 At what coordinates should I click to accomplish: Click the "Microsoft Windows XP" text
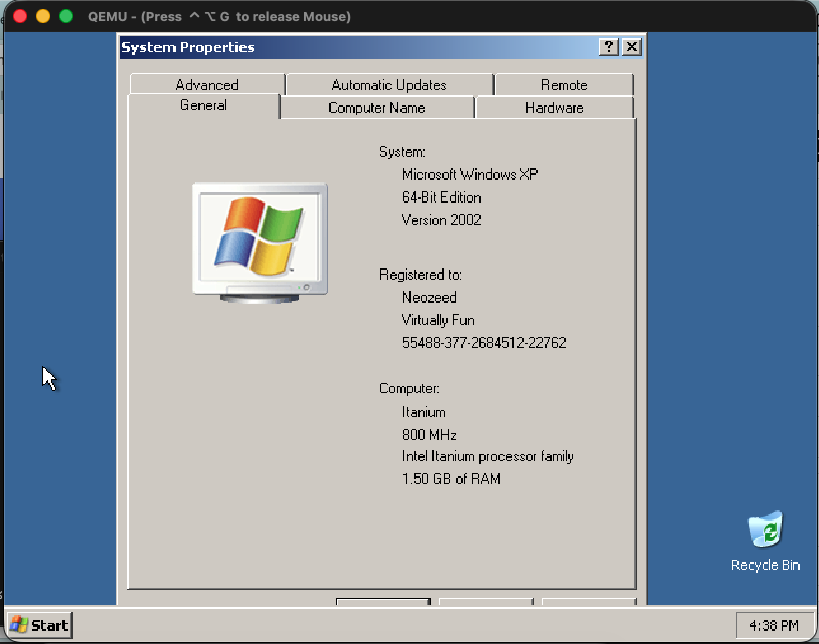click(470, 174)
